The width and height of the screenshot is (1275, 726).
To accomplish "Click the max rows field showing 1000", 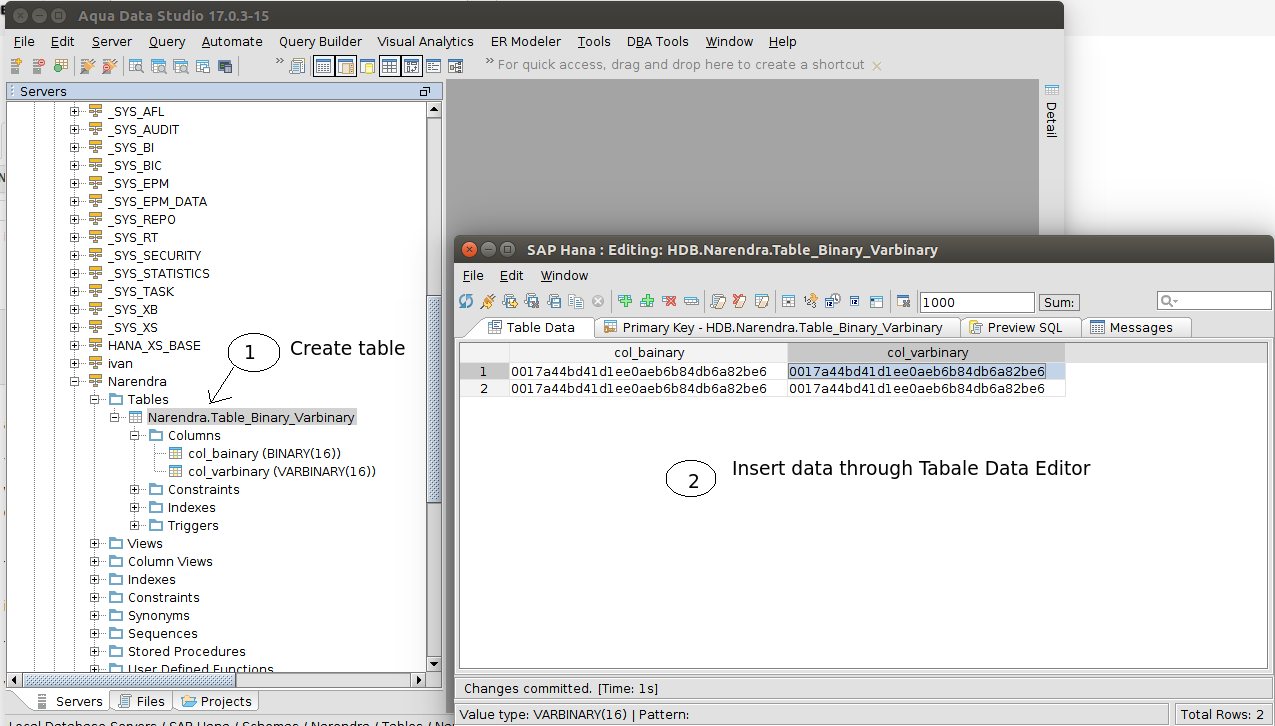I will (976, 302).
